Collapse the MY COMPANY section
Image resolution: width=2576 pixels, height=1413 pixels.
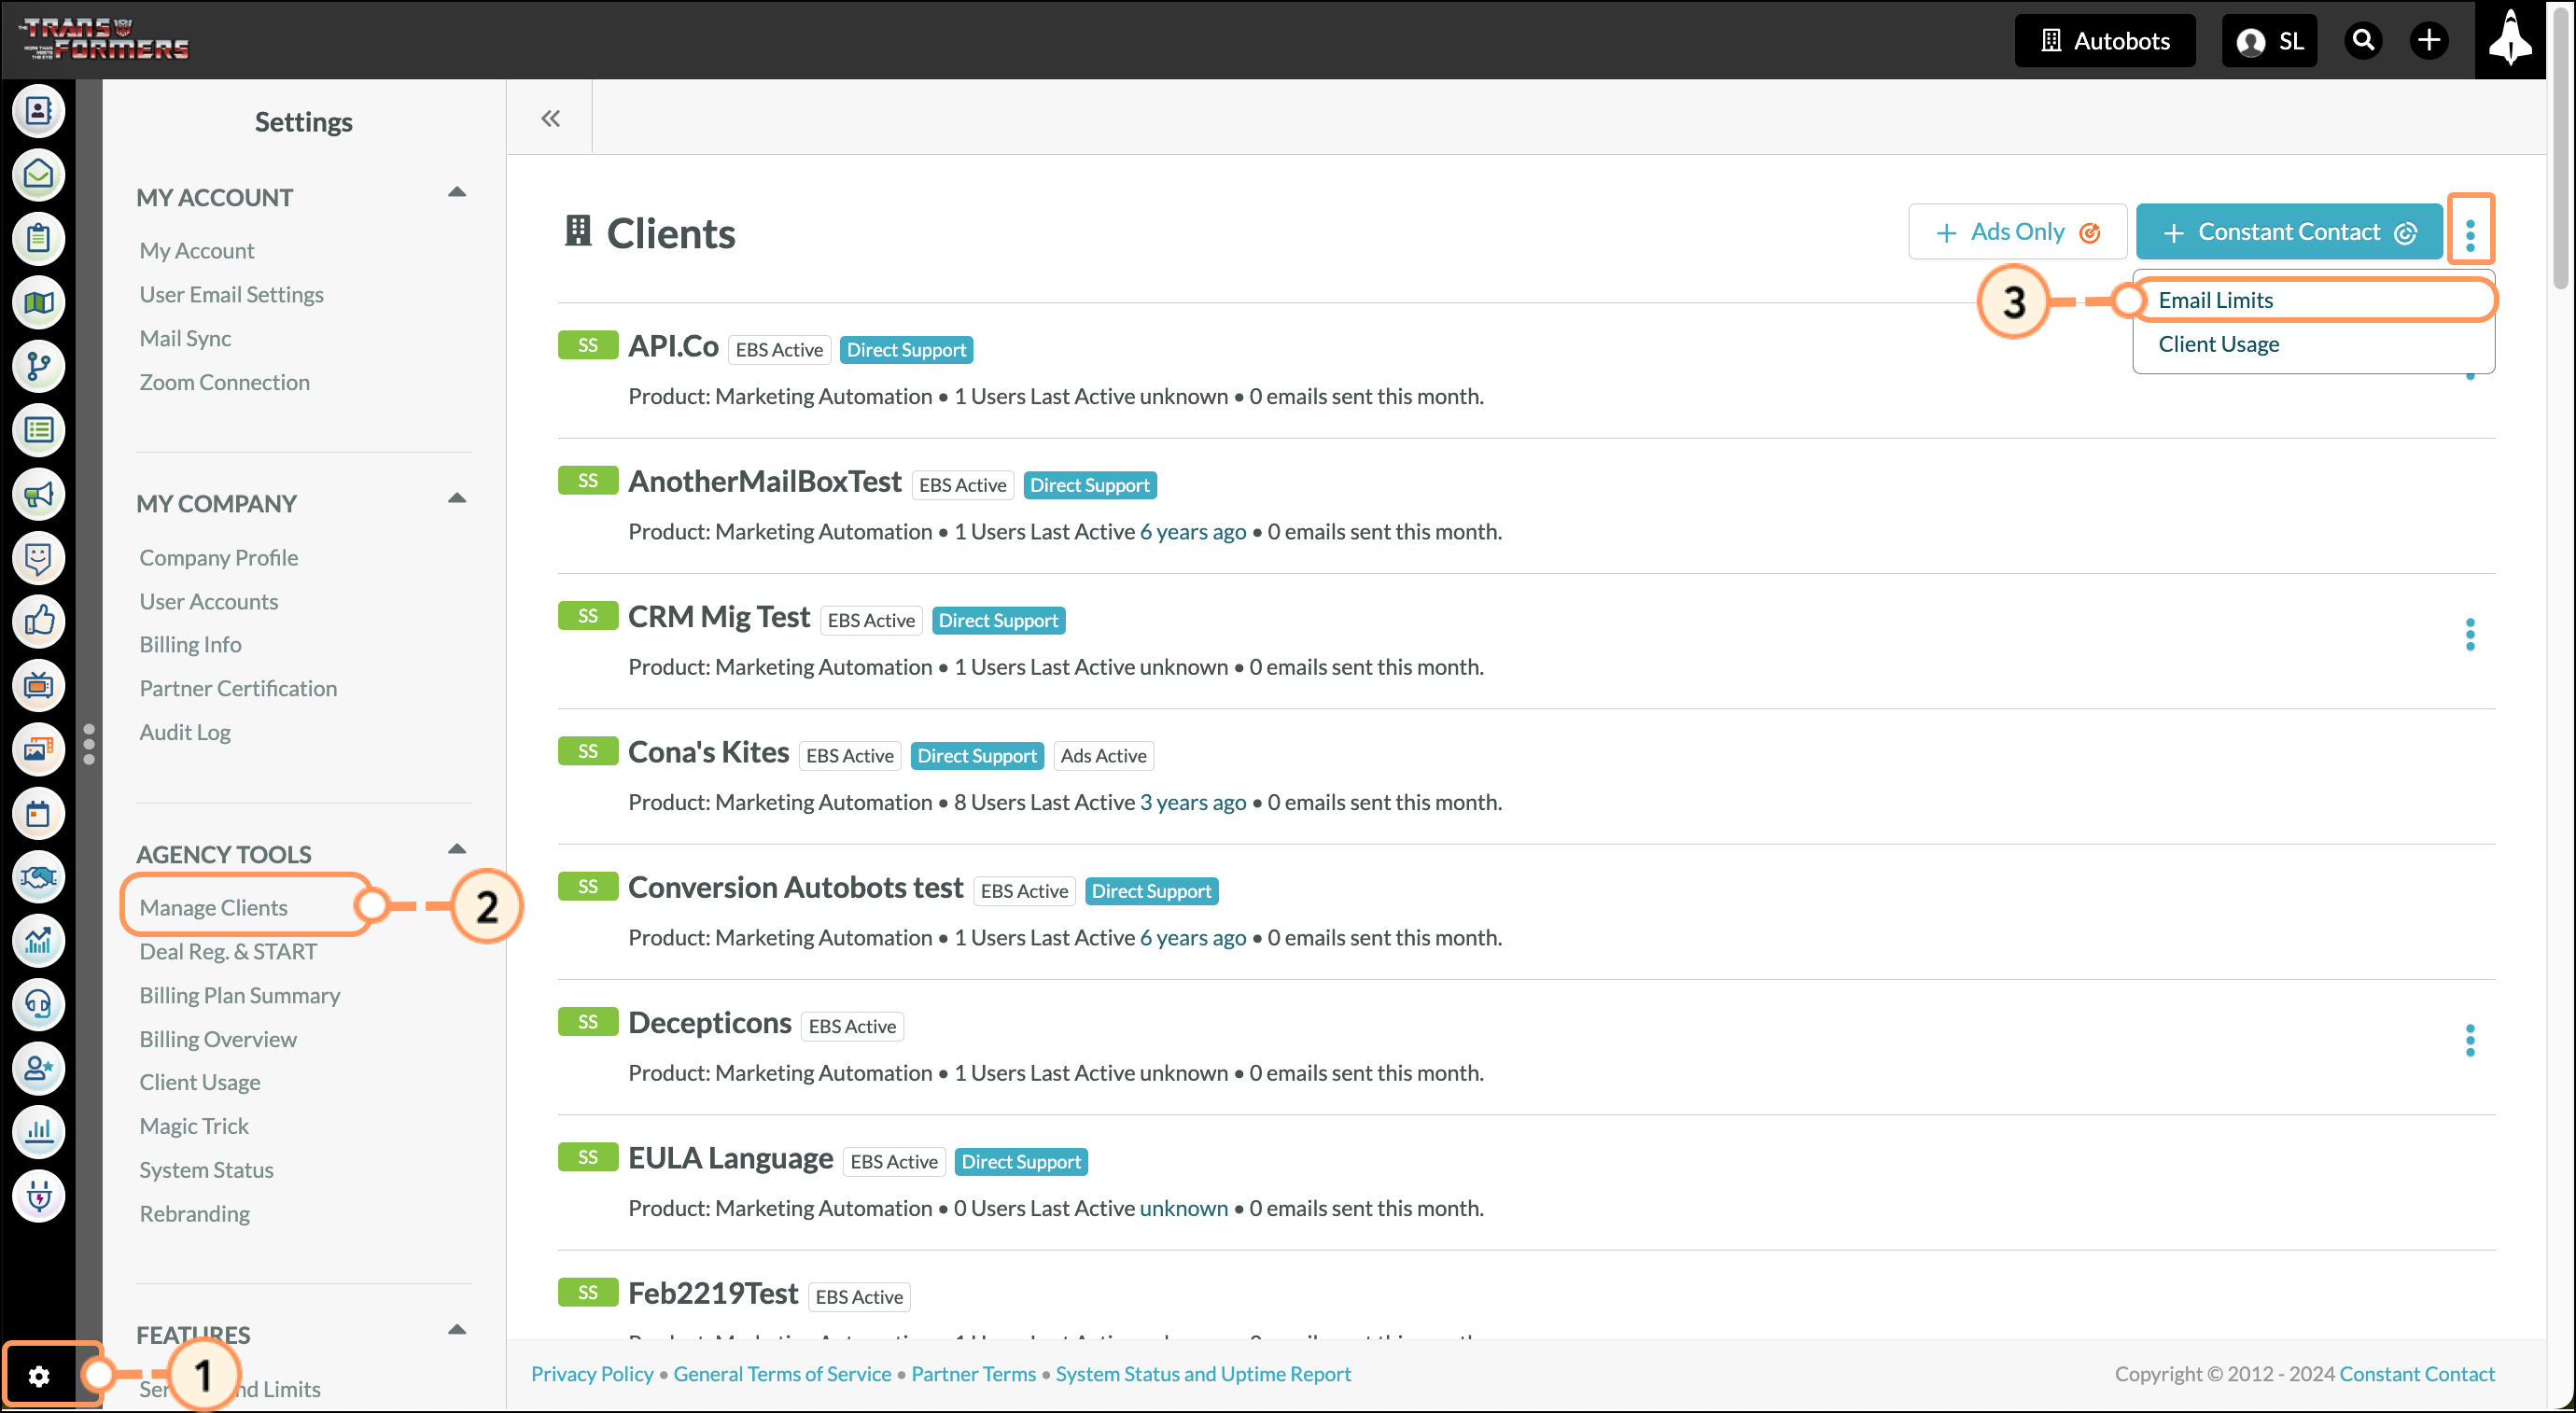tap(457, 498)
